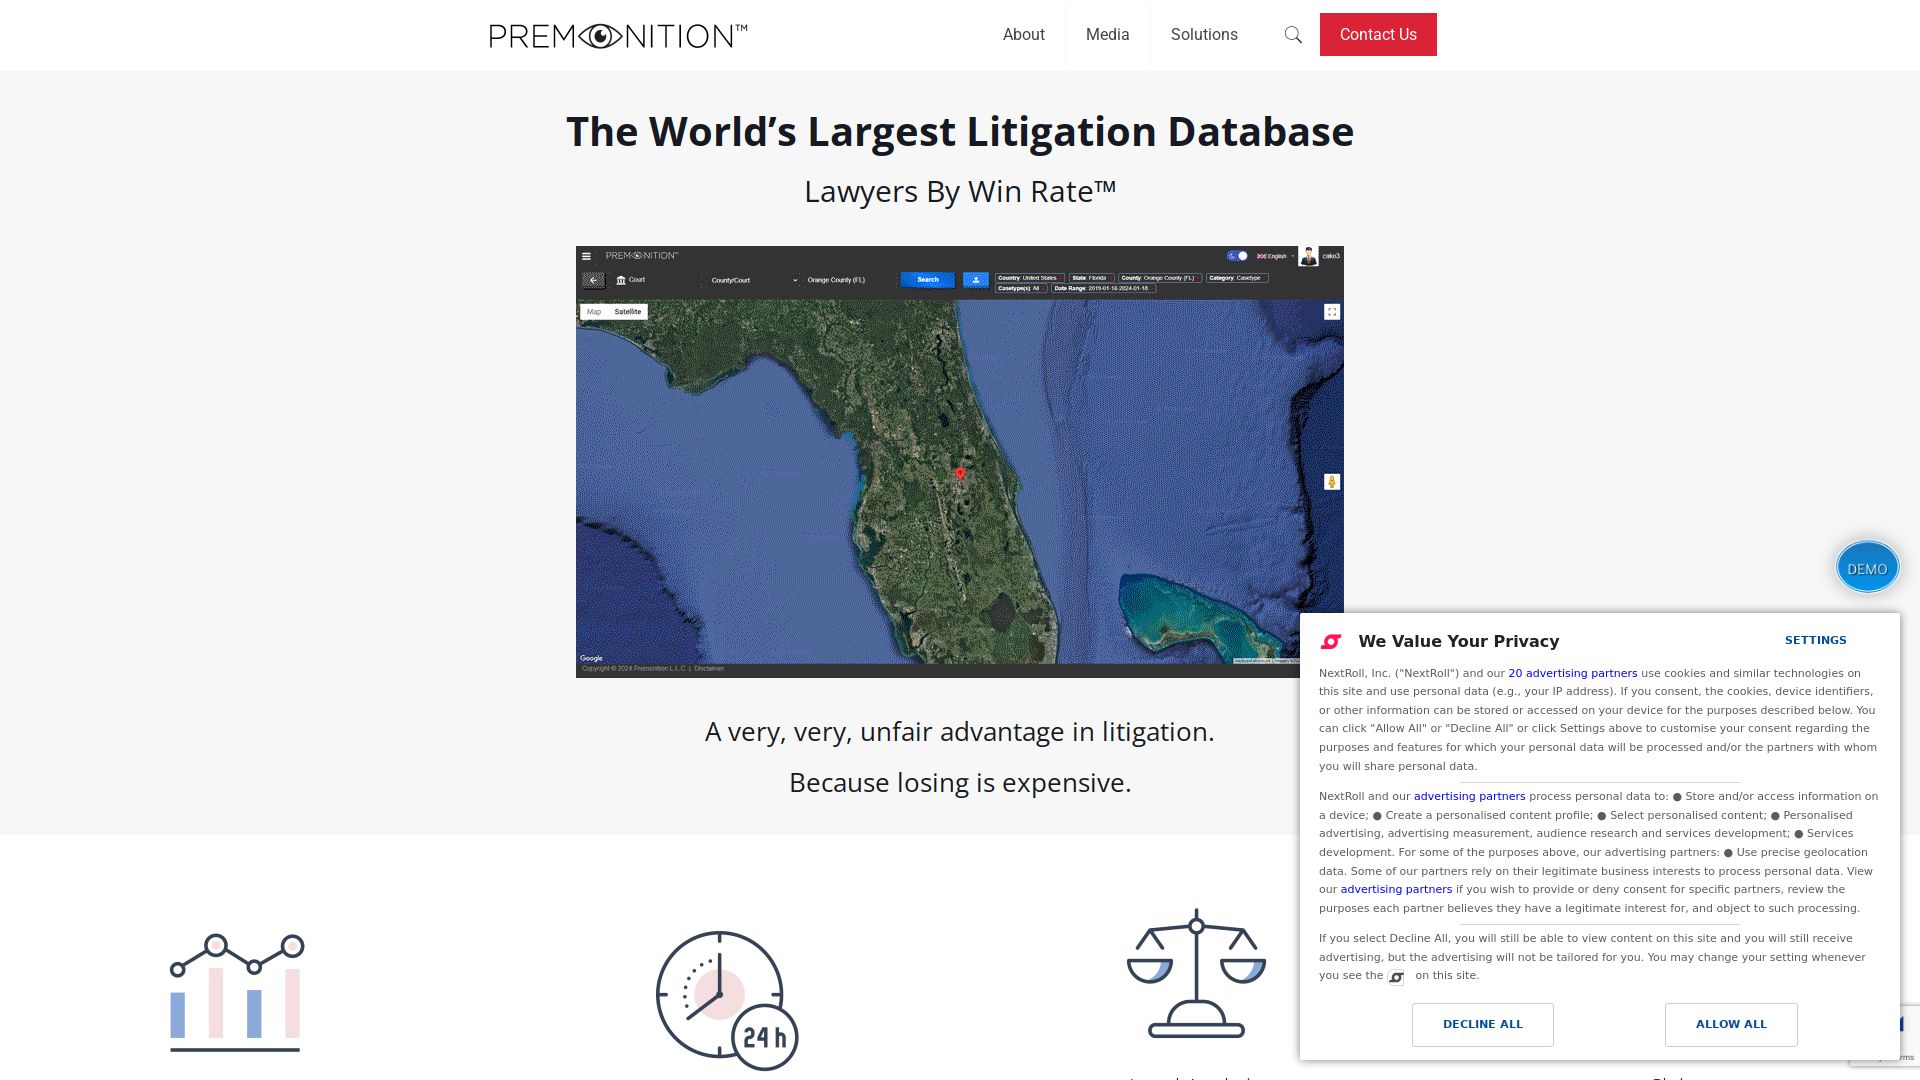
Task: Open the About menu
Action: pos(1023,35)
